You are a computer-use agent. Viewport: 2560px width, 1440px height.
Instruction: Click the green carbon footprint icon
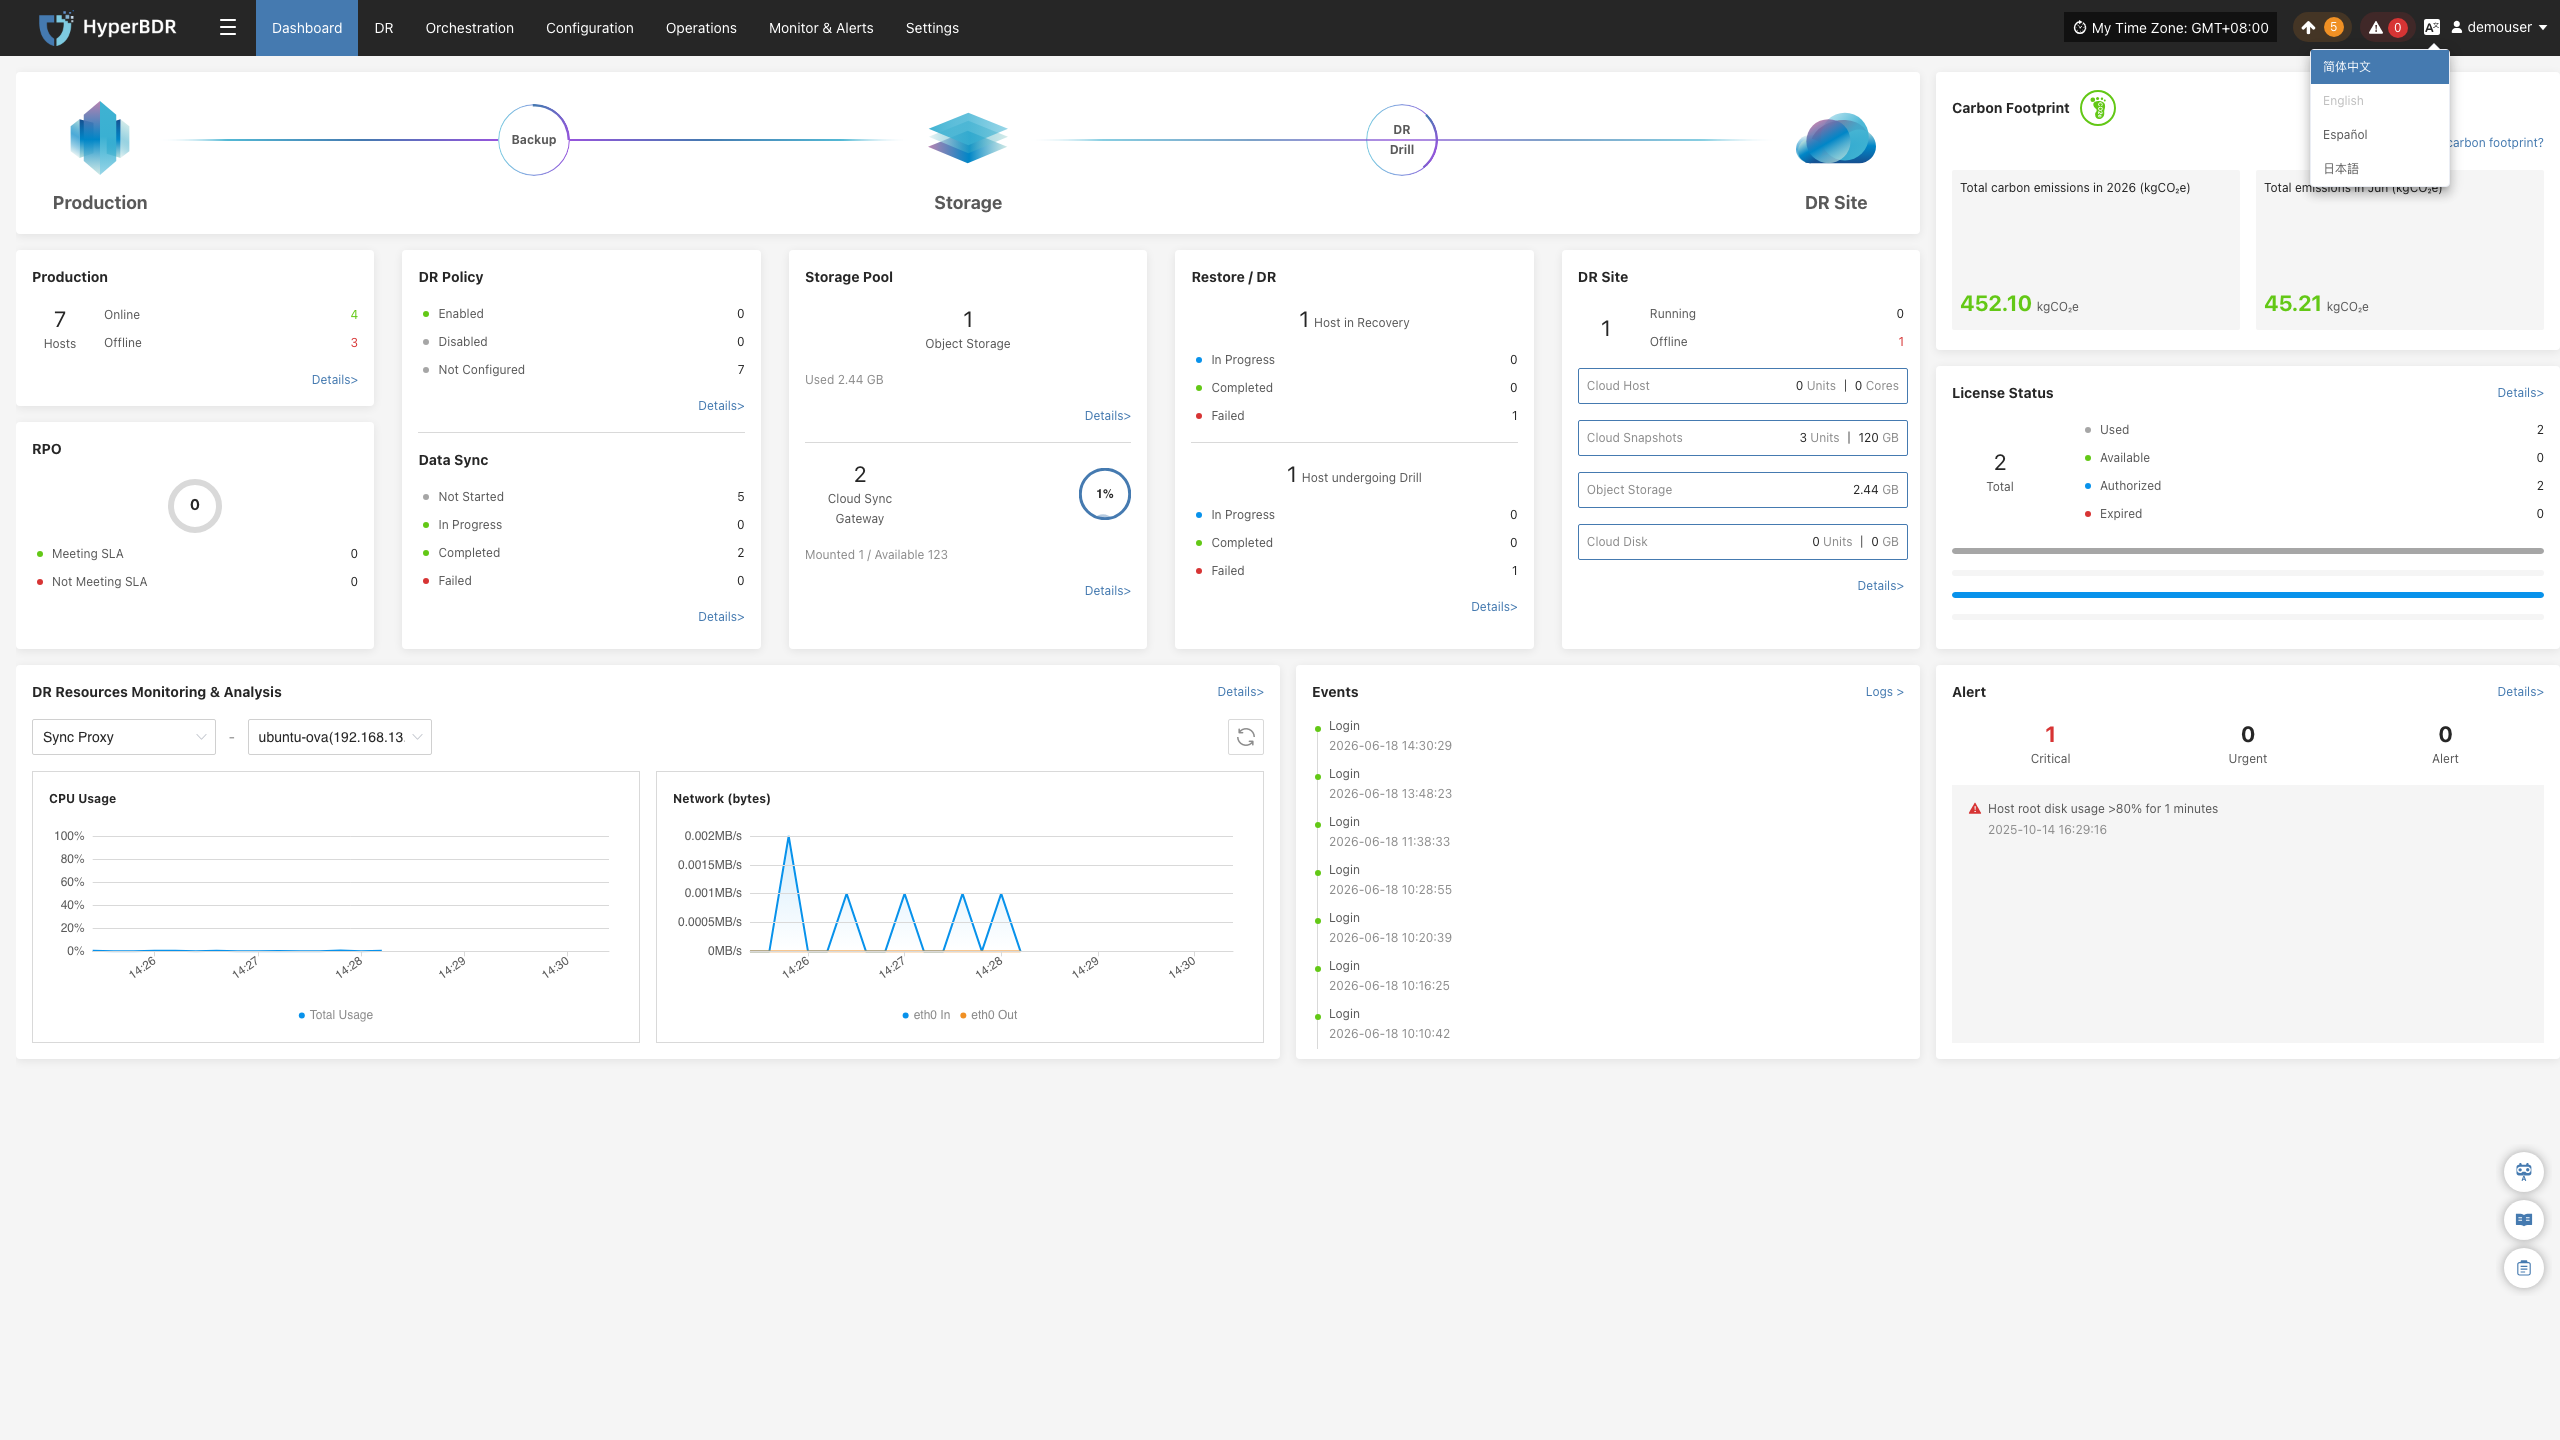click(x=2098, y=108)
